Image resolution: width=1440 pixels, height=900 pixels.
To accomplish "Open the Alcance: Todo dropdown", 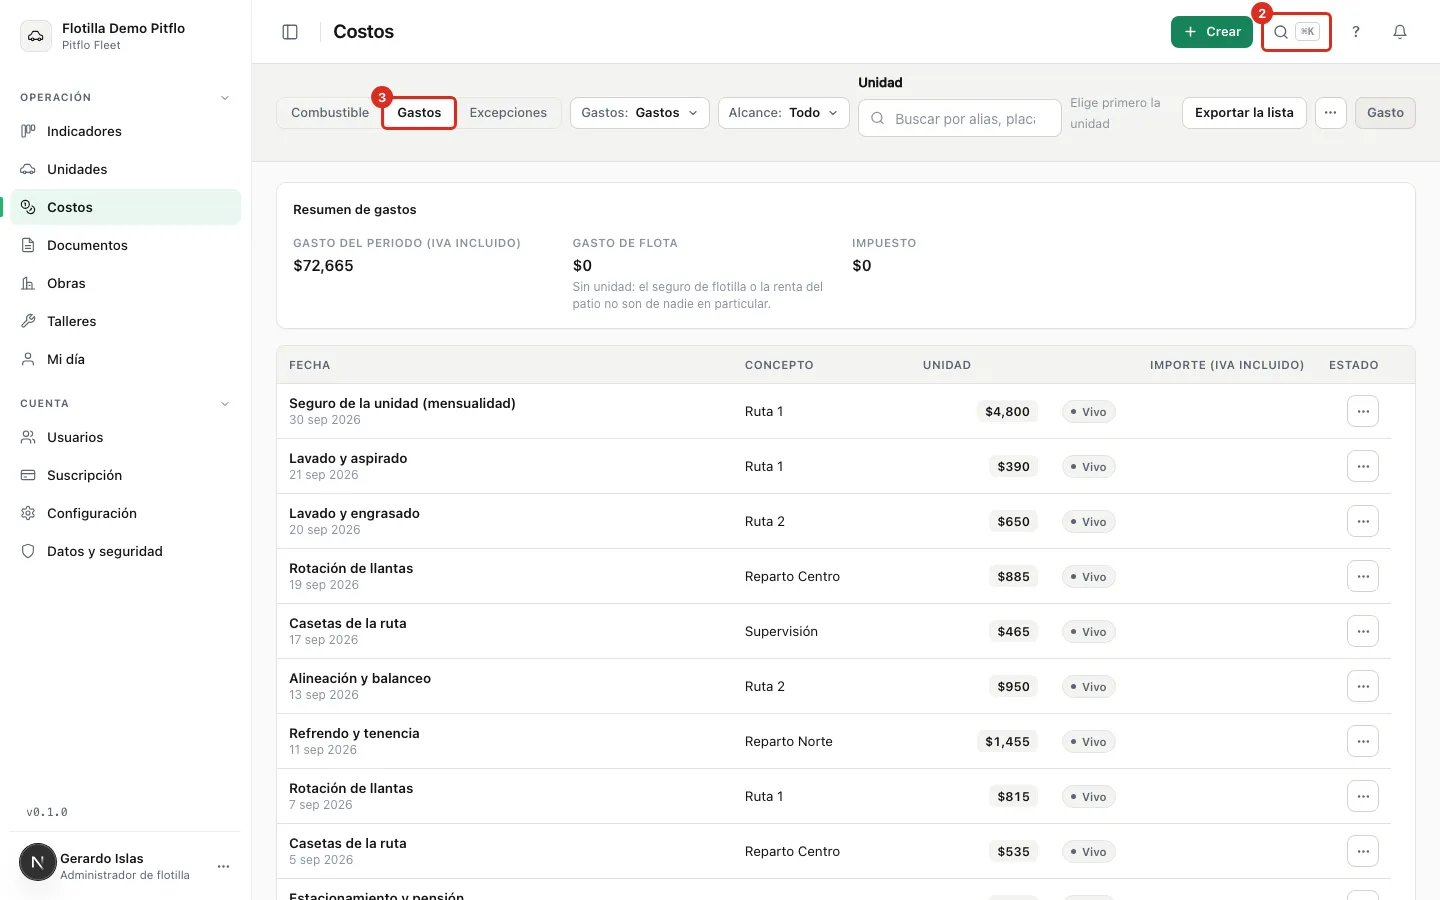I will tap(784, 113).
